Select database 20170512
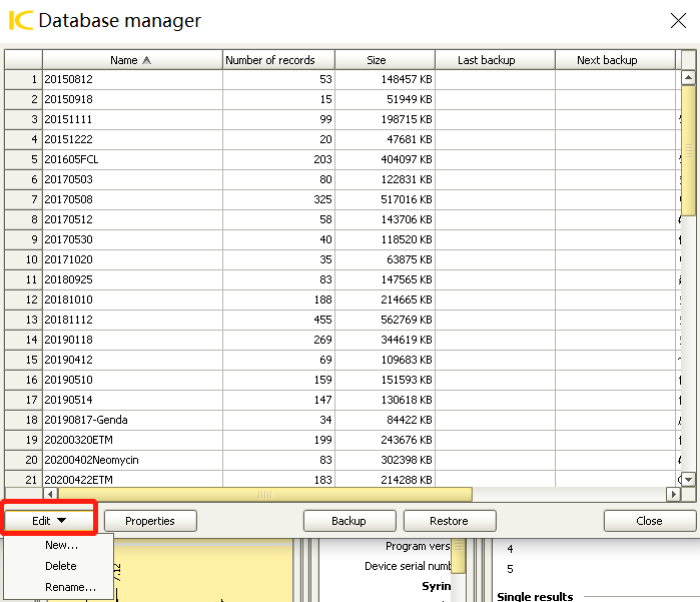700x602 pixels. [x=132, y=220]
